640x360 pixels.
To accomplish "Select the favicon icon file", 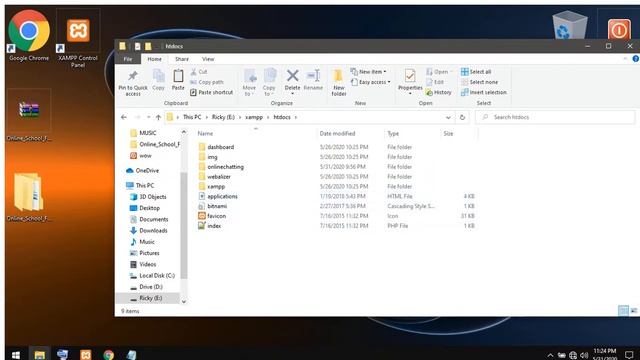I will [x=216, y=216].
